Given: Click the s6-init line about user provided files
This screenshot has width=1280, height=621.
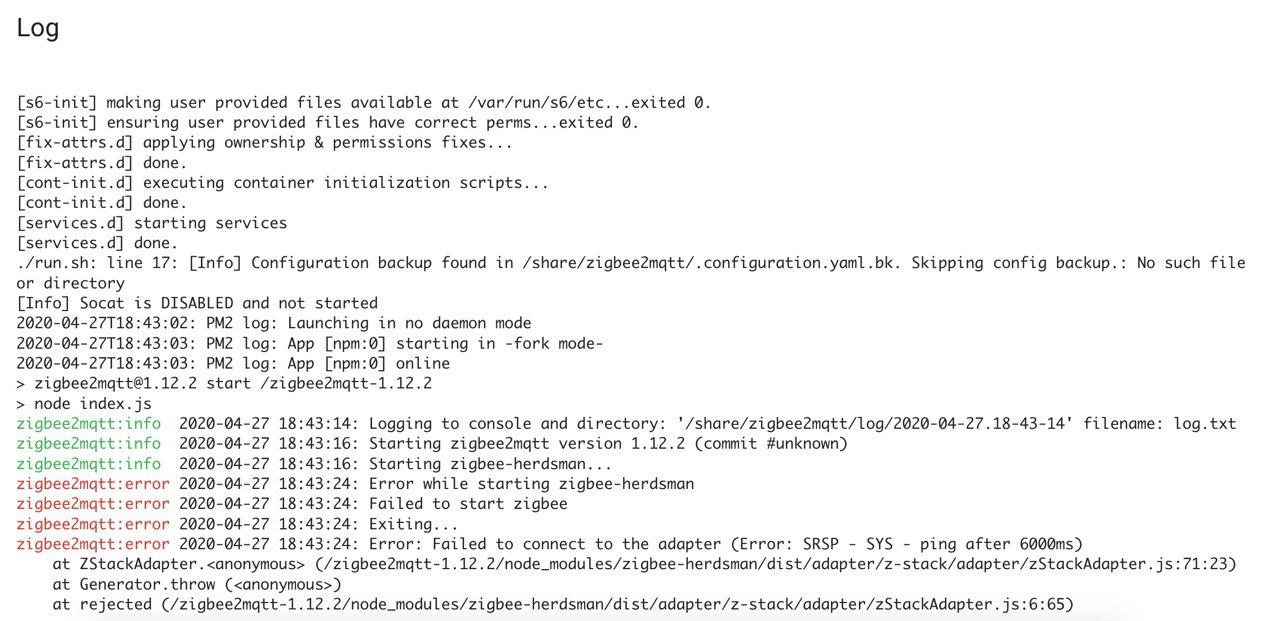Looking at the screenshot, I should click(x=364, y=103).
